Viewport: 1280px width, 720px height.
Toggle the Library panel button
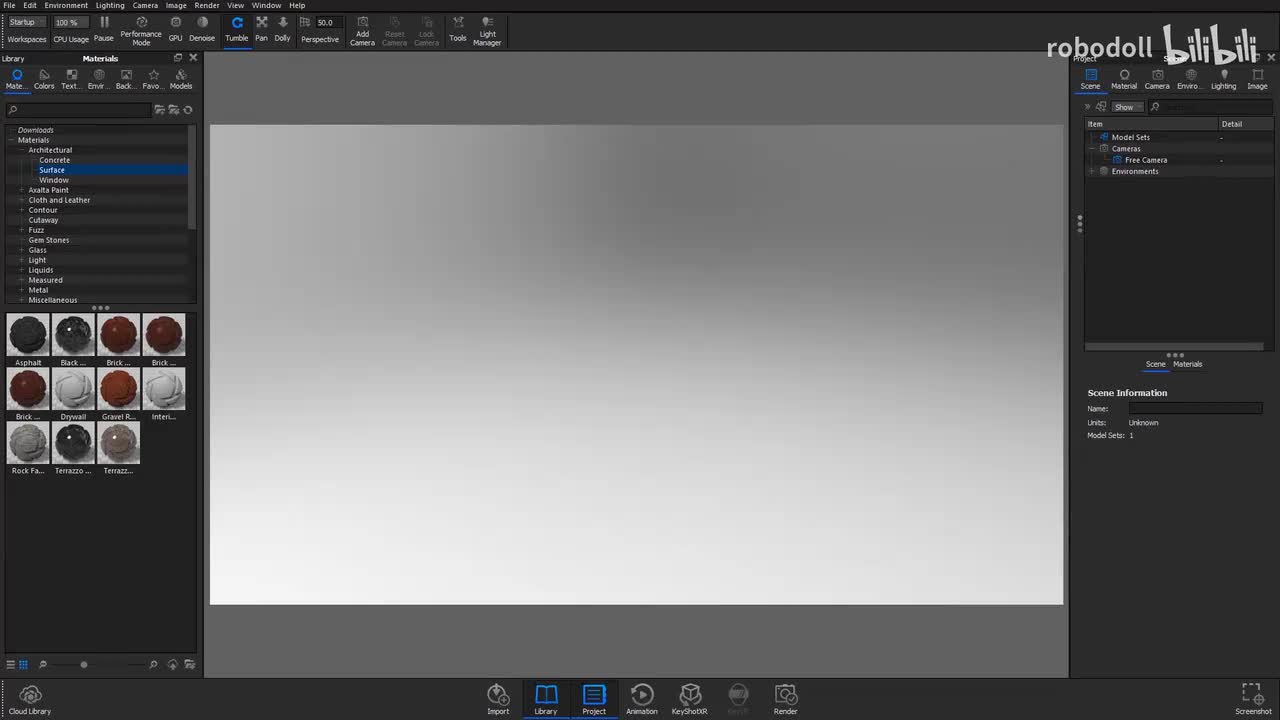(546, 699)
